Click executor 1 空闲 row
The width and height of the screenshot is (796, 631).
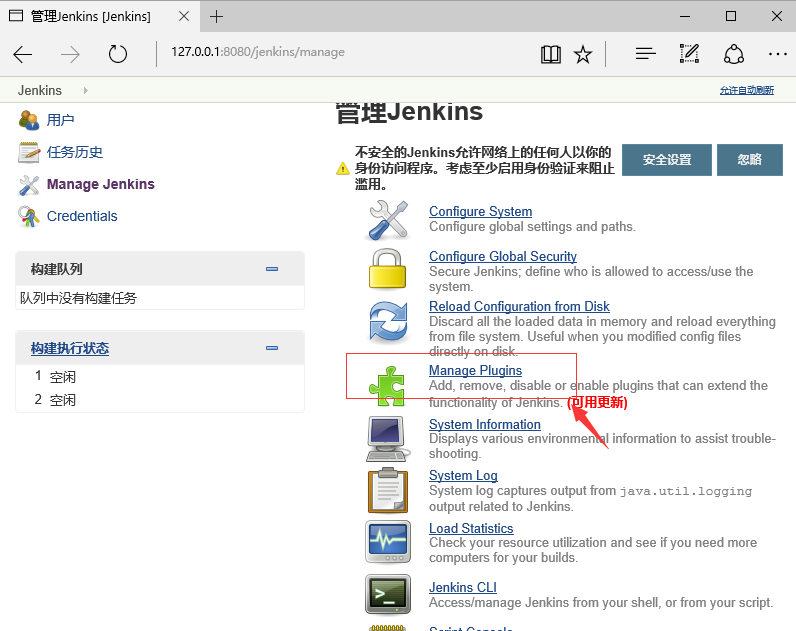click(160, 377)
